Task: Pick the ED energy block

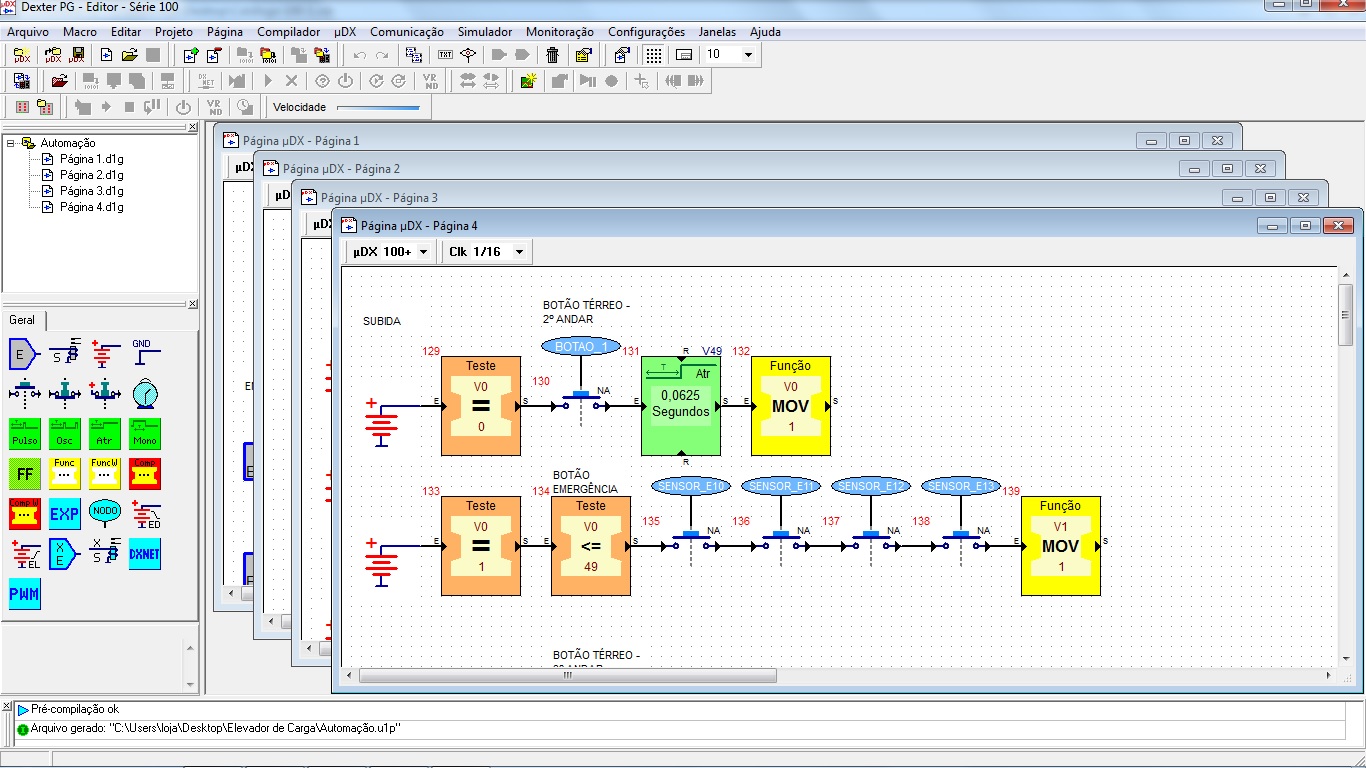Action: (x=144, y=513)
